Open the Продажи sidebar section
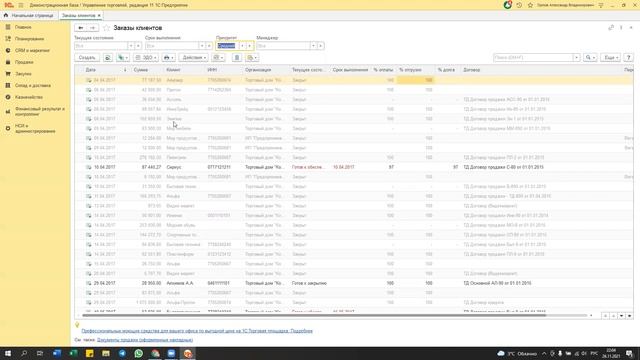The image size is (640, 360). (24, 62)
